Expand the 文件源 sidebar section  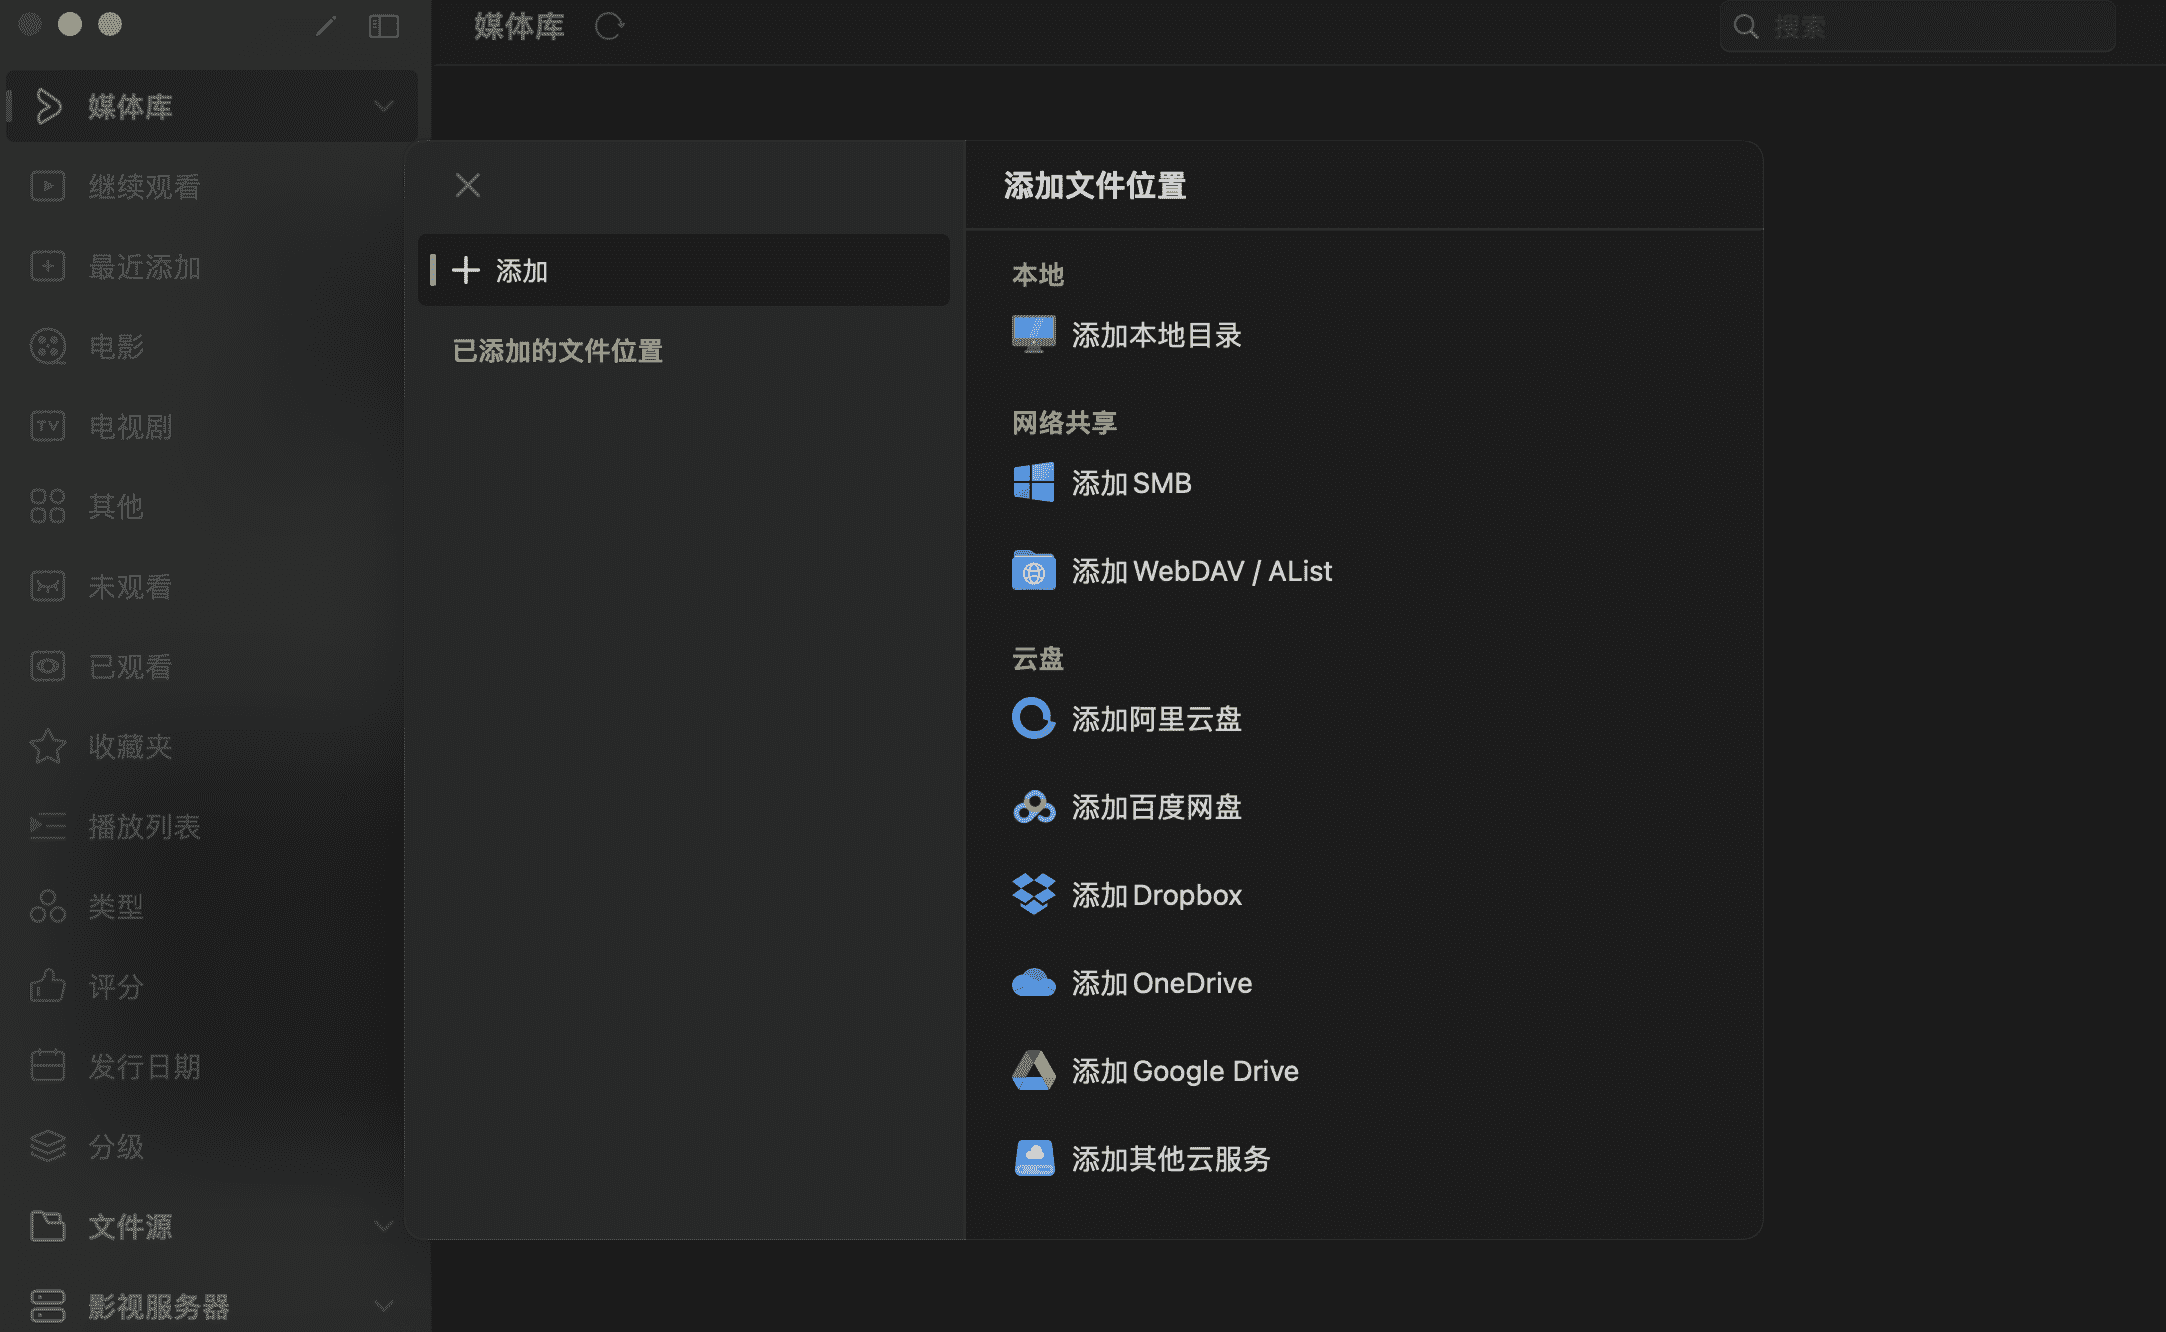click(x=383, y=1226)
